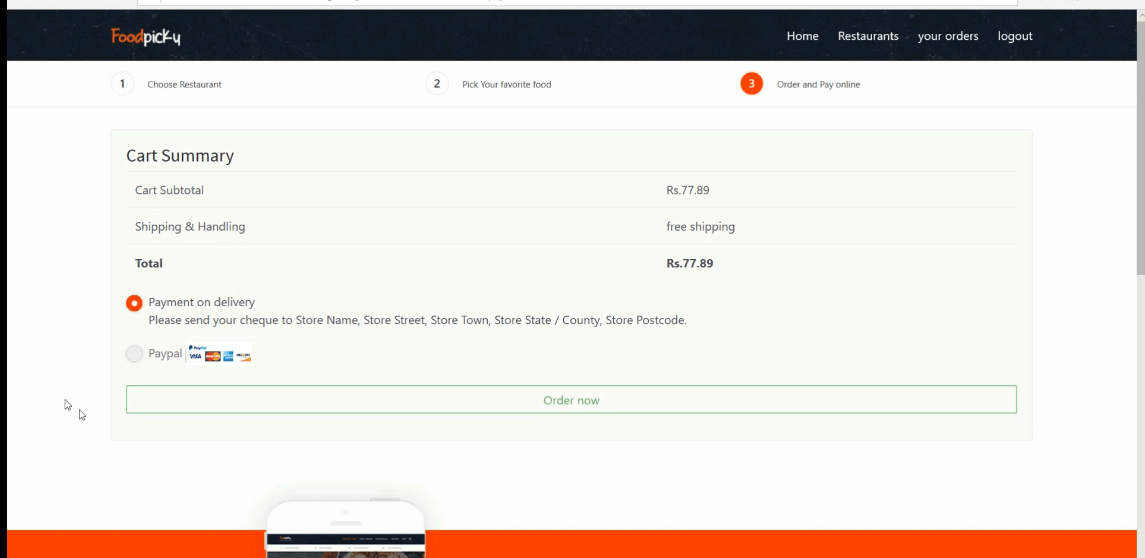Screen dimensions: 1145x558
Task: Click the step 1 circle icon
Action: click(x=122, y=84)
